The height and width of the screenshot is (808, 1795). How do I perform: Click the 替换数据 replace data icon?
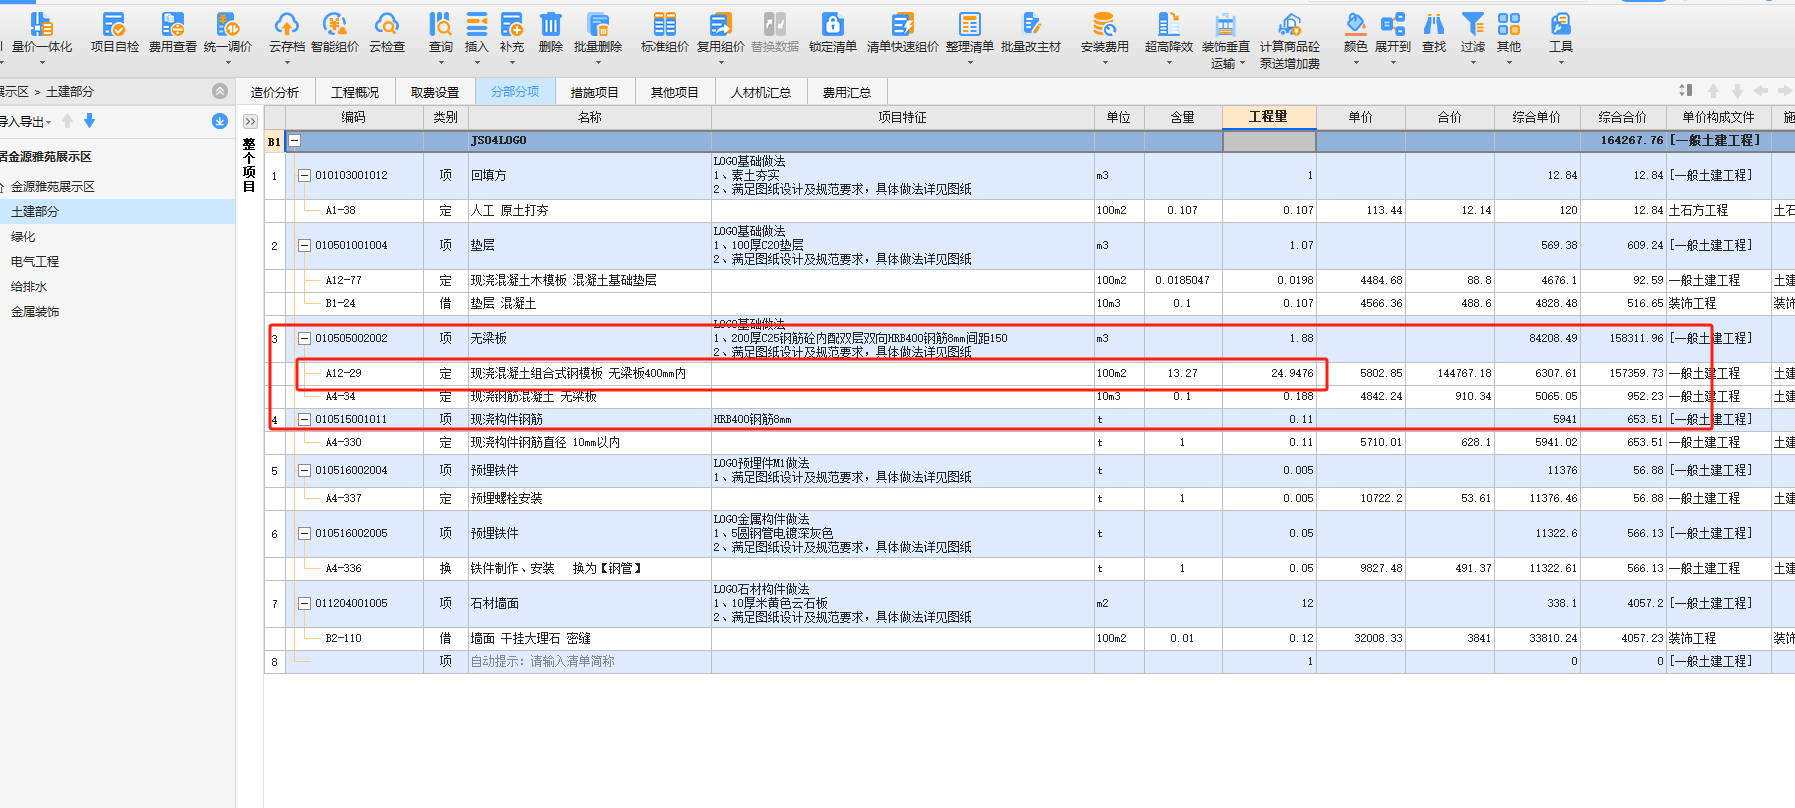tap(774, 25)
